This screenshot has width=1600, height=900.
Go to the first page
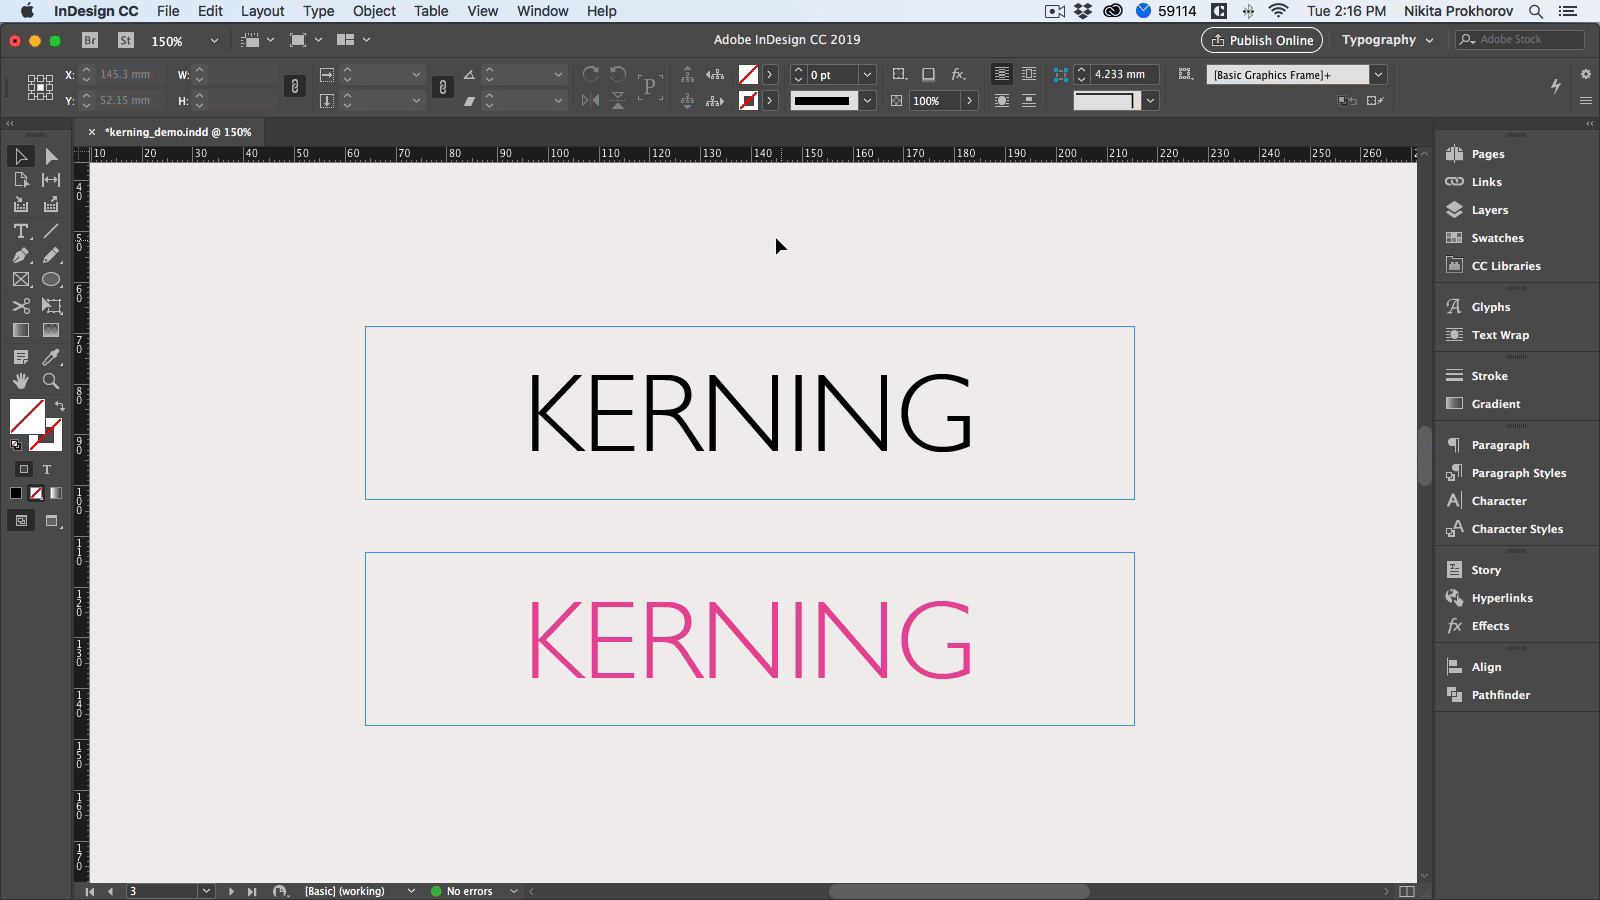89,891
